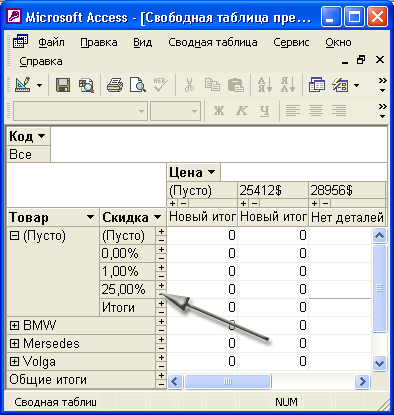
Task: Print using the printer icon
Action: [115, 85]
